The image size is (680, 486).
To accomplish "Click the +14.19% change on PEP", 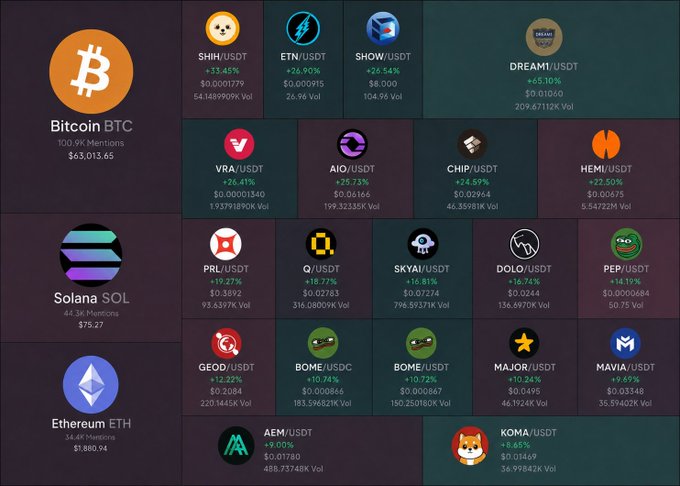I will pos(625,282).
